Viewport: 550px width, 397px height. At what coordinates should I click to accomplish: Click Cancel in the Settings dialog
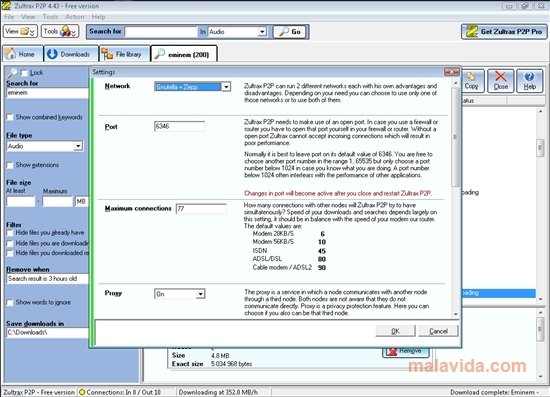[438, 331]
